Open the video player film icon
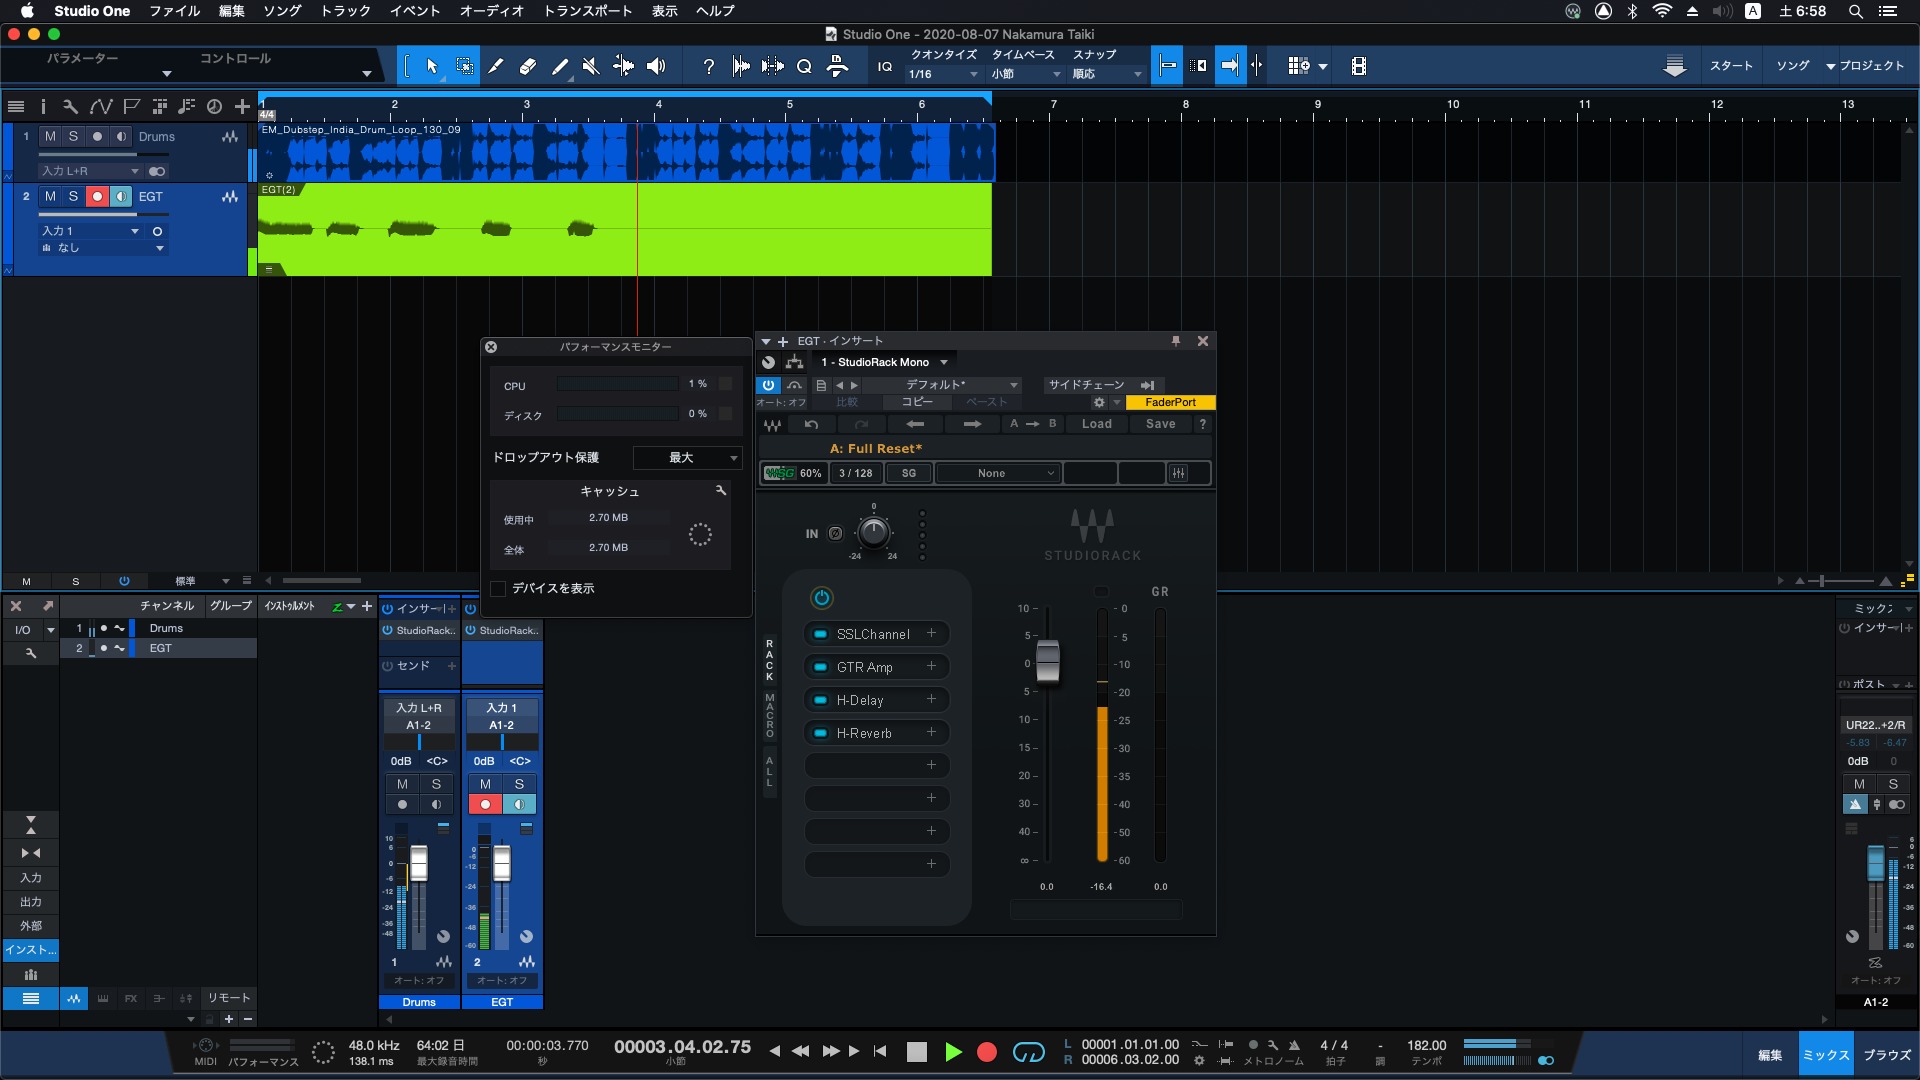Viewport: 1920px width, 1080px height. click(x=1358, y=66)
